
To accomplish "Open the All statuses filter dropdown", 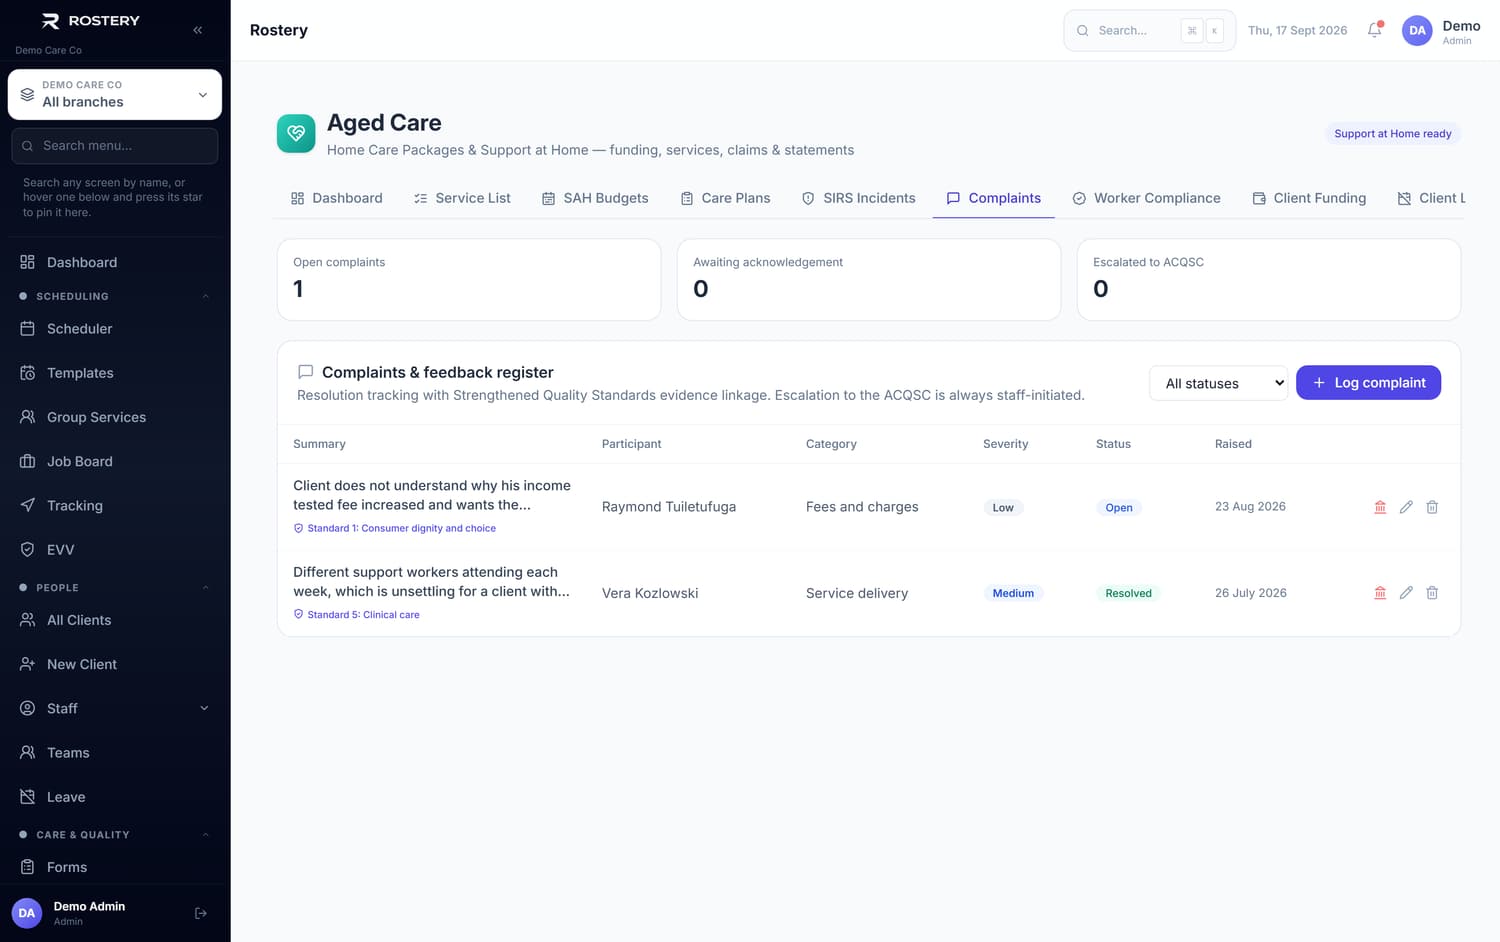I will [1219, 383].
